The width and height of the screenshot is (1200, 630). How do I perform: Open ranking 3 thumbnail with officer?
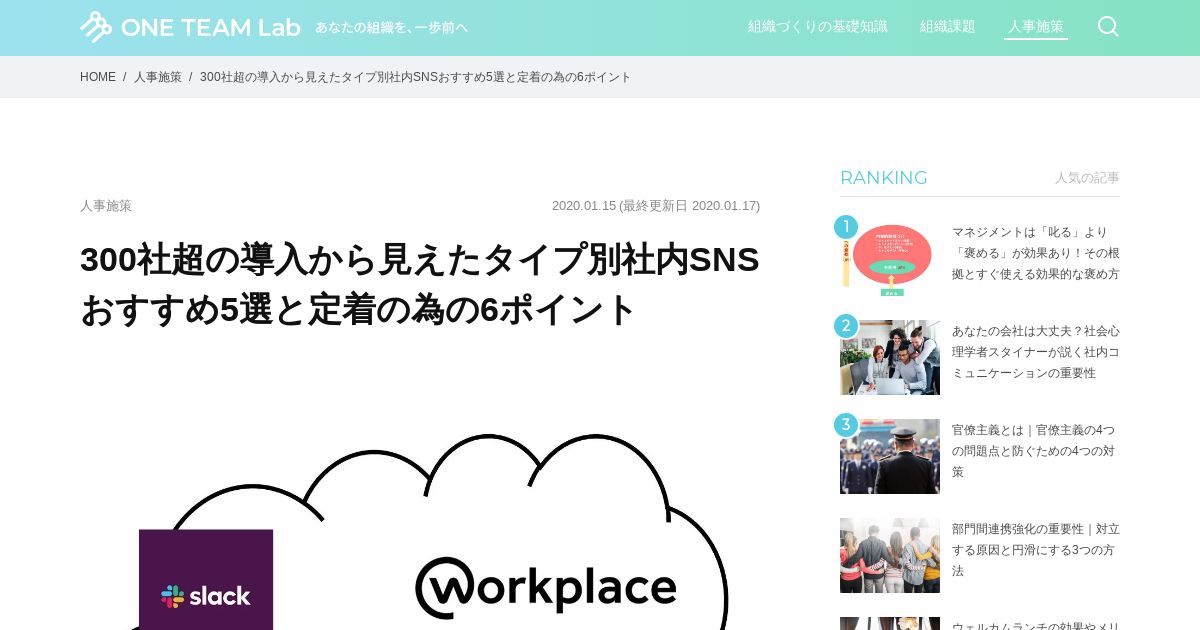(890, 456)
